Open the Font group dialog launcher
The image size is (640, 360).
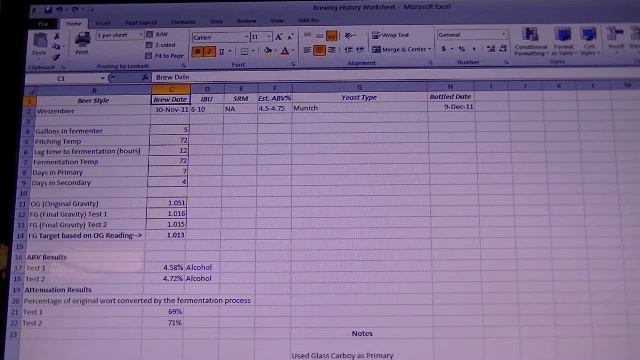[x=293, y=64]
